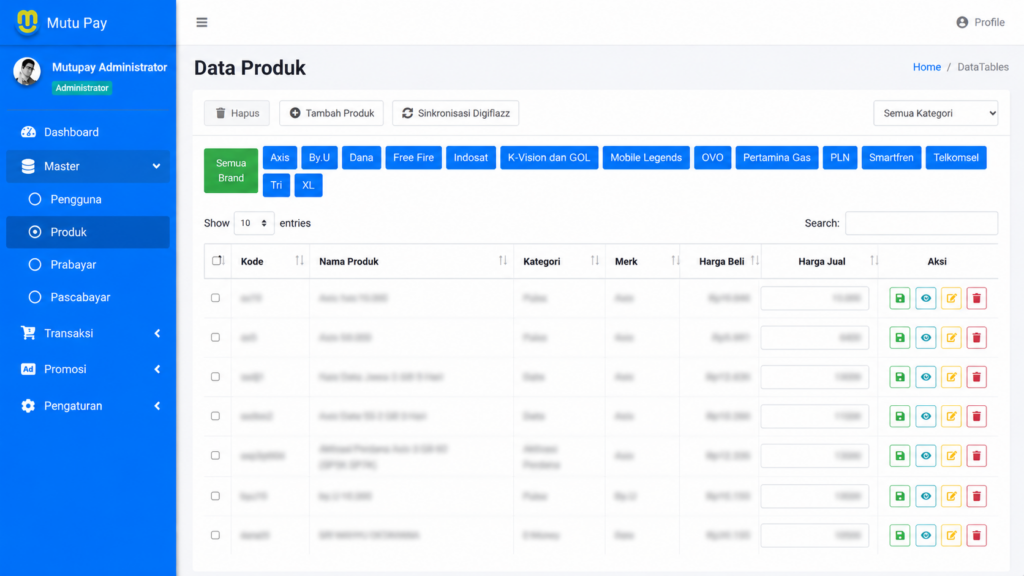The width and height of the screenshot is (1024, 576).
Task: Open the Profile user icon
Action: (962, 22)
